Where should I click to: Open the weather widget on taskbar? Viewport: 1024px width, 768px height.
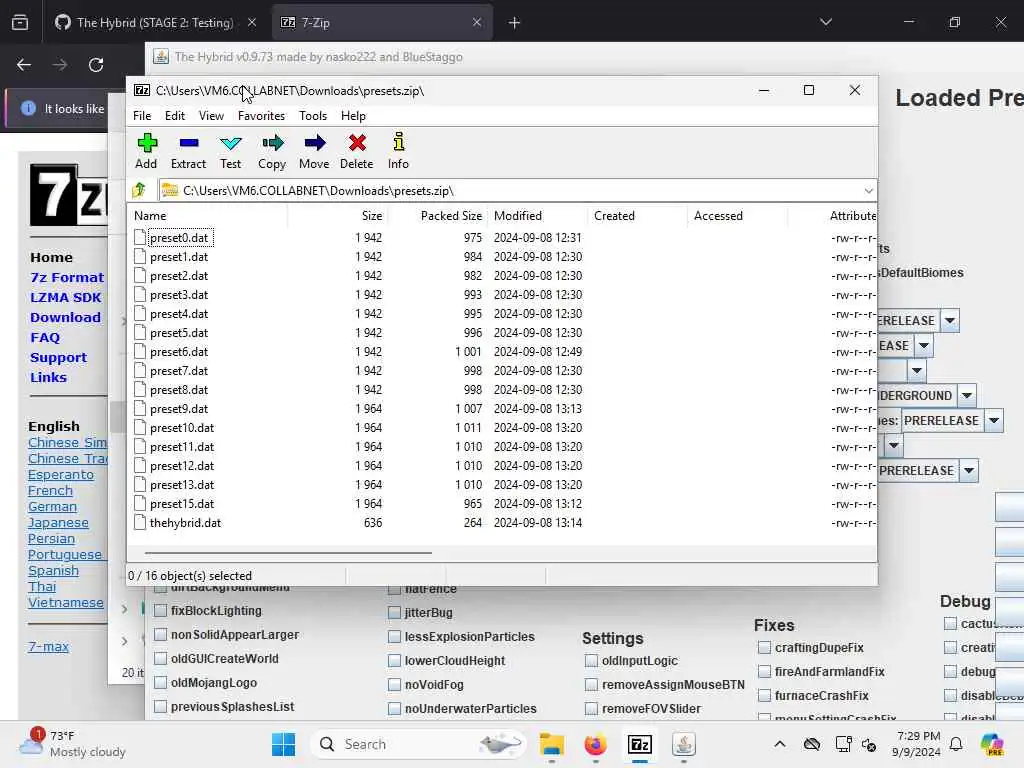pyautogui.click(x=72, y=743)
